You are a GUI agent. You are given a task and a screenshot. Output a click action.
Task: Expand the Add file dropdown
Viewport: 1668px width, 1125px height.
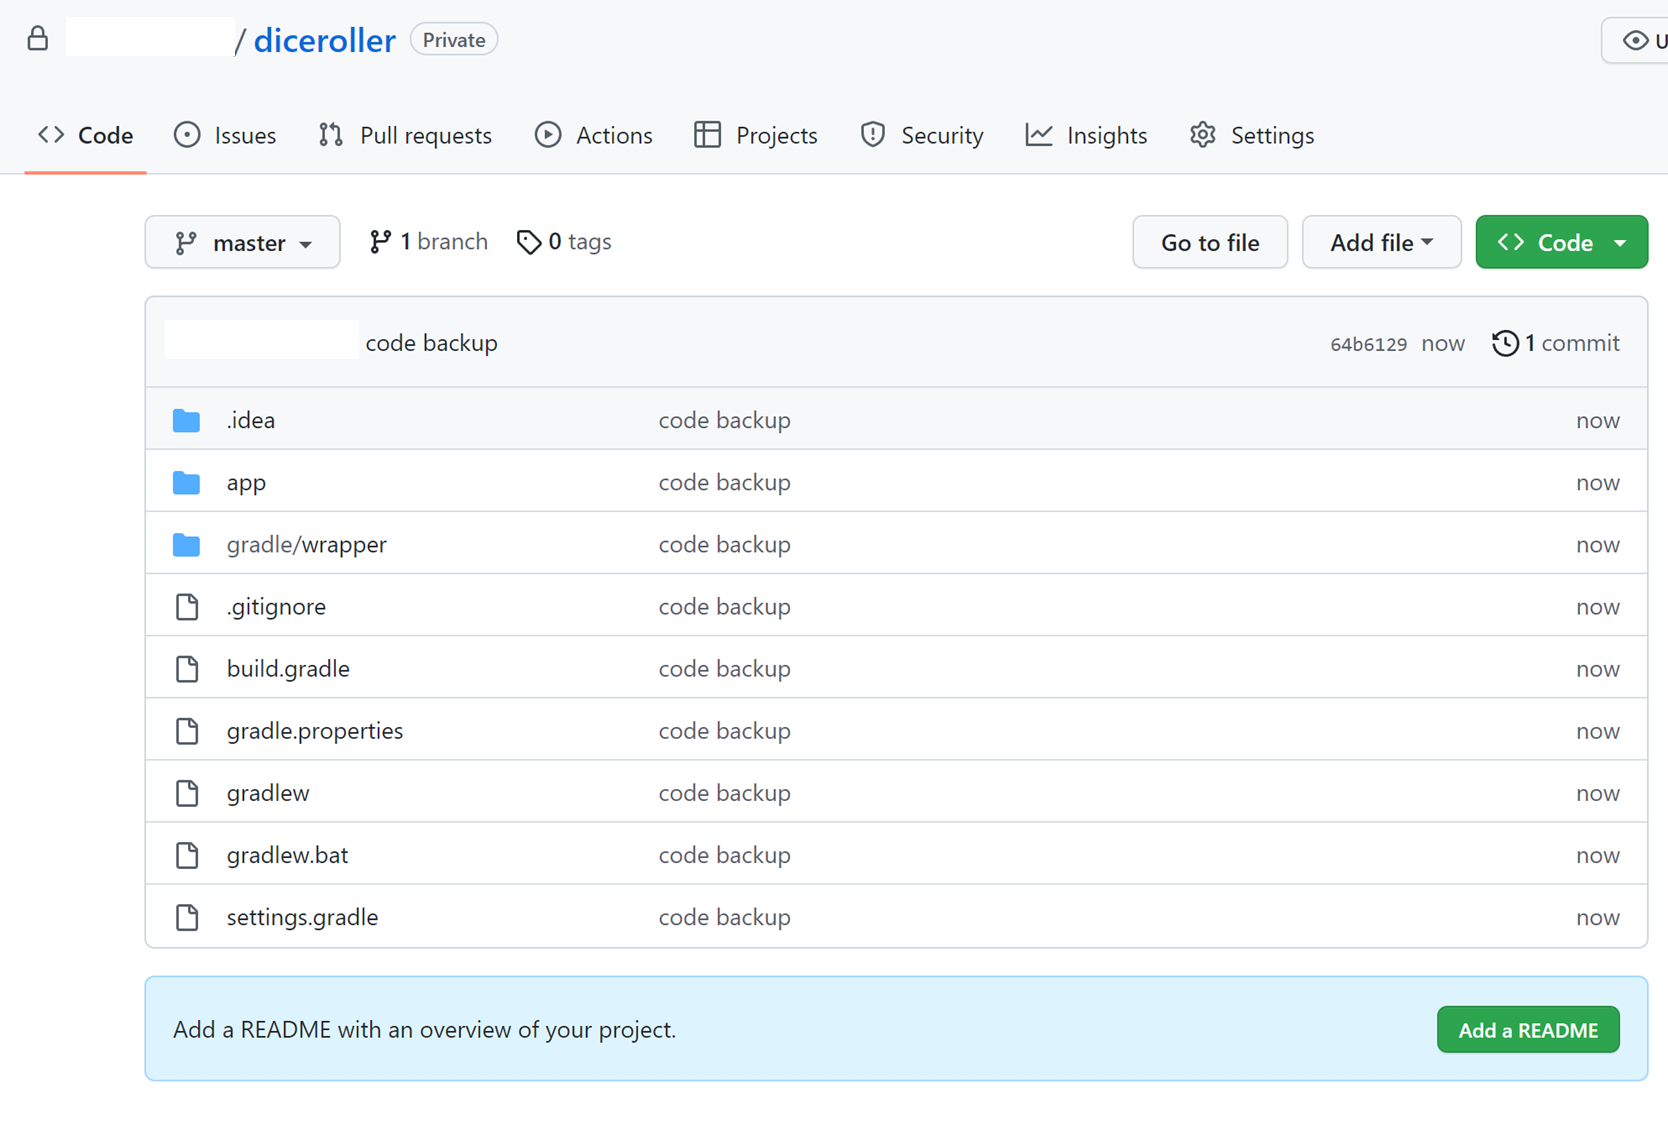click(x=1382, y=242)
